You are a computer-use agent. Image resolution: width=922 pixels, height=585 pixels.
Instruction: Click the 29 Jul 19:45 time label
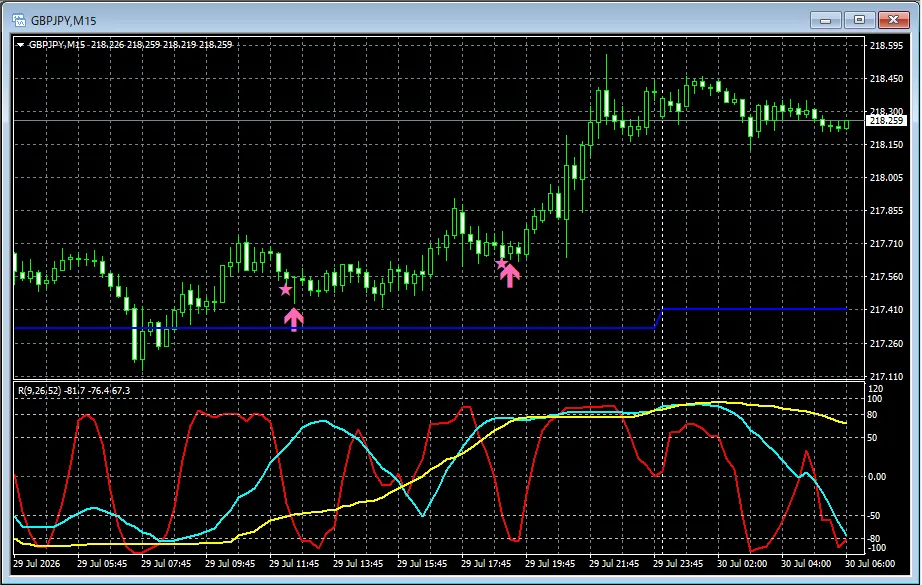pyautogui.click(x=550, y=563)
